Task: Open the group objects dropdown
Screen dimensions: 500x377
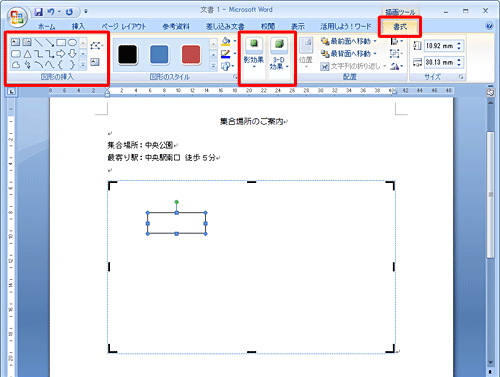Action: (x=397, y=54)
